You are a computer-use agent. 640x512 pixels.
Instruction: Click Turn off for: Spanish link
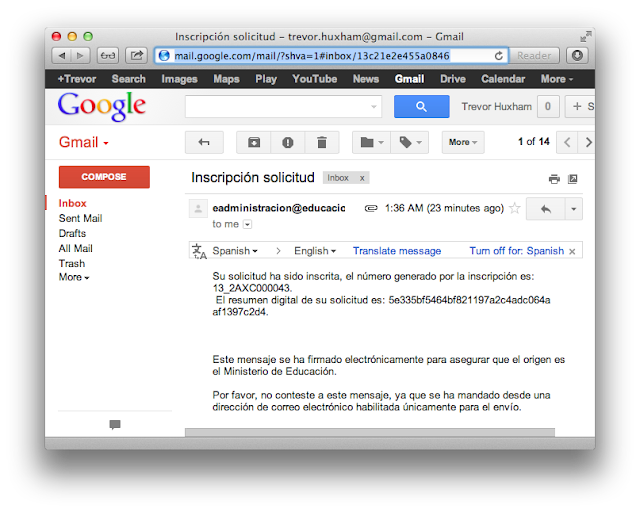[x=517, y=251]
